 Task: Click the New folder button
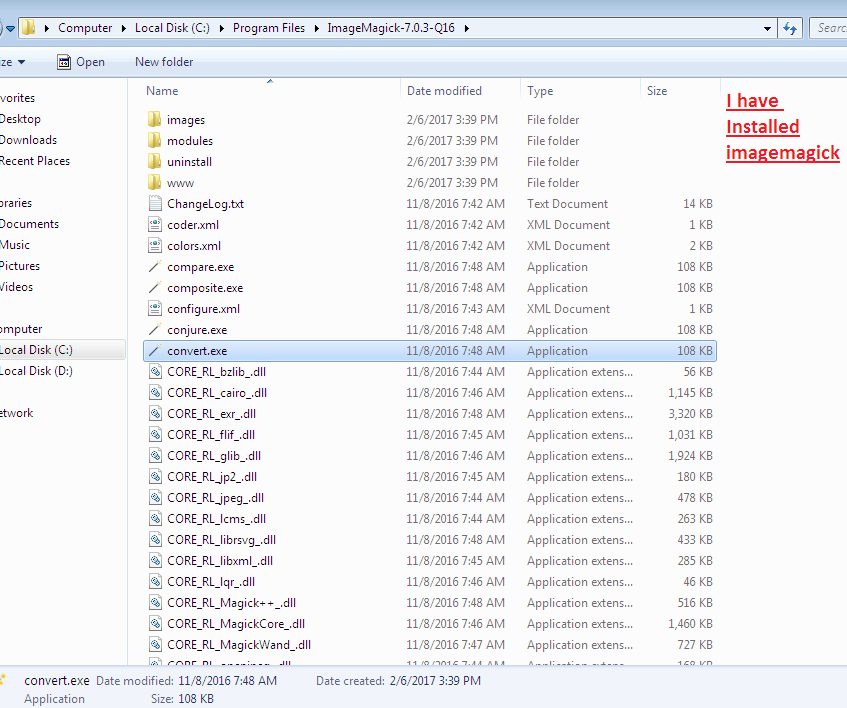[164, 62]
